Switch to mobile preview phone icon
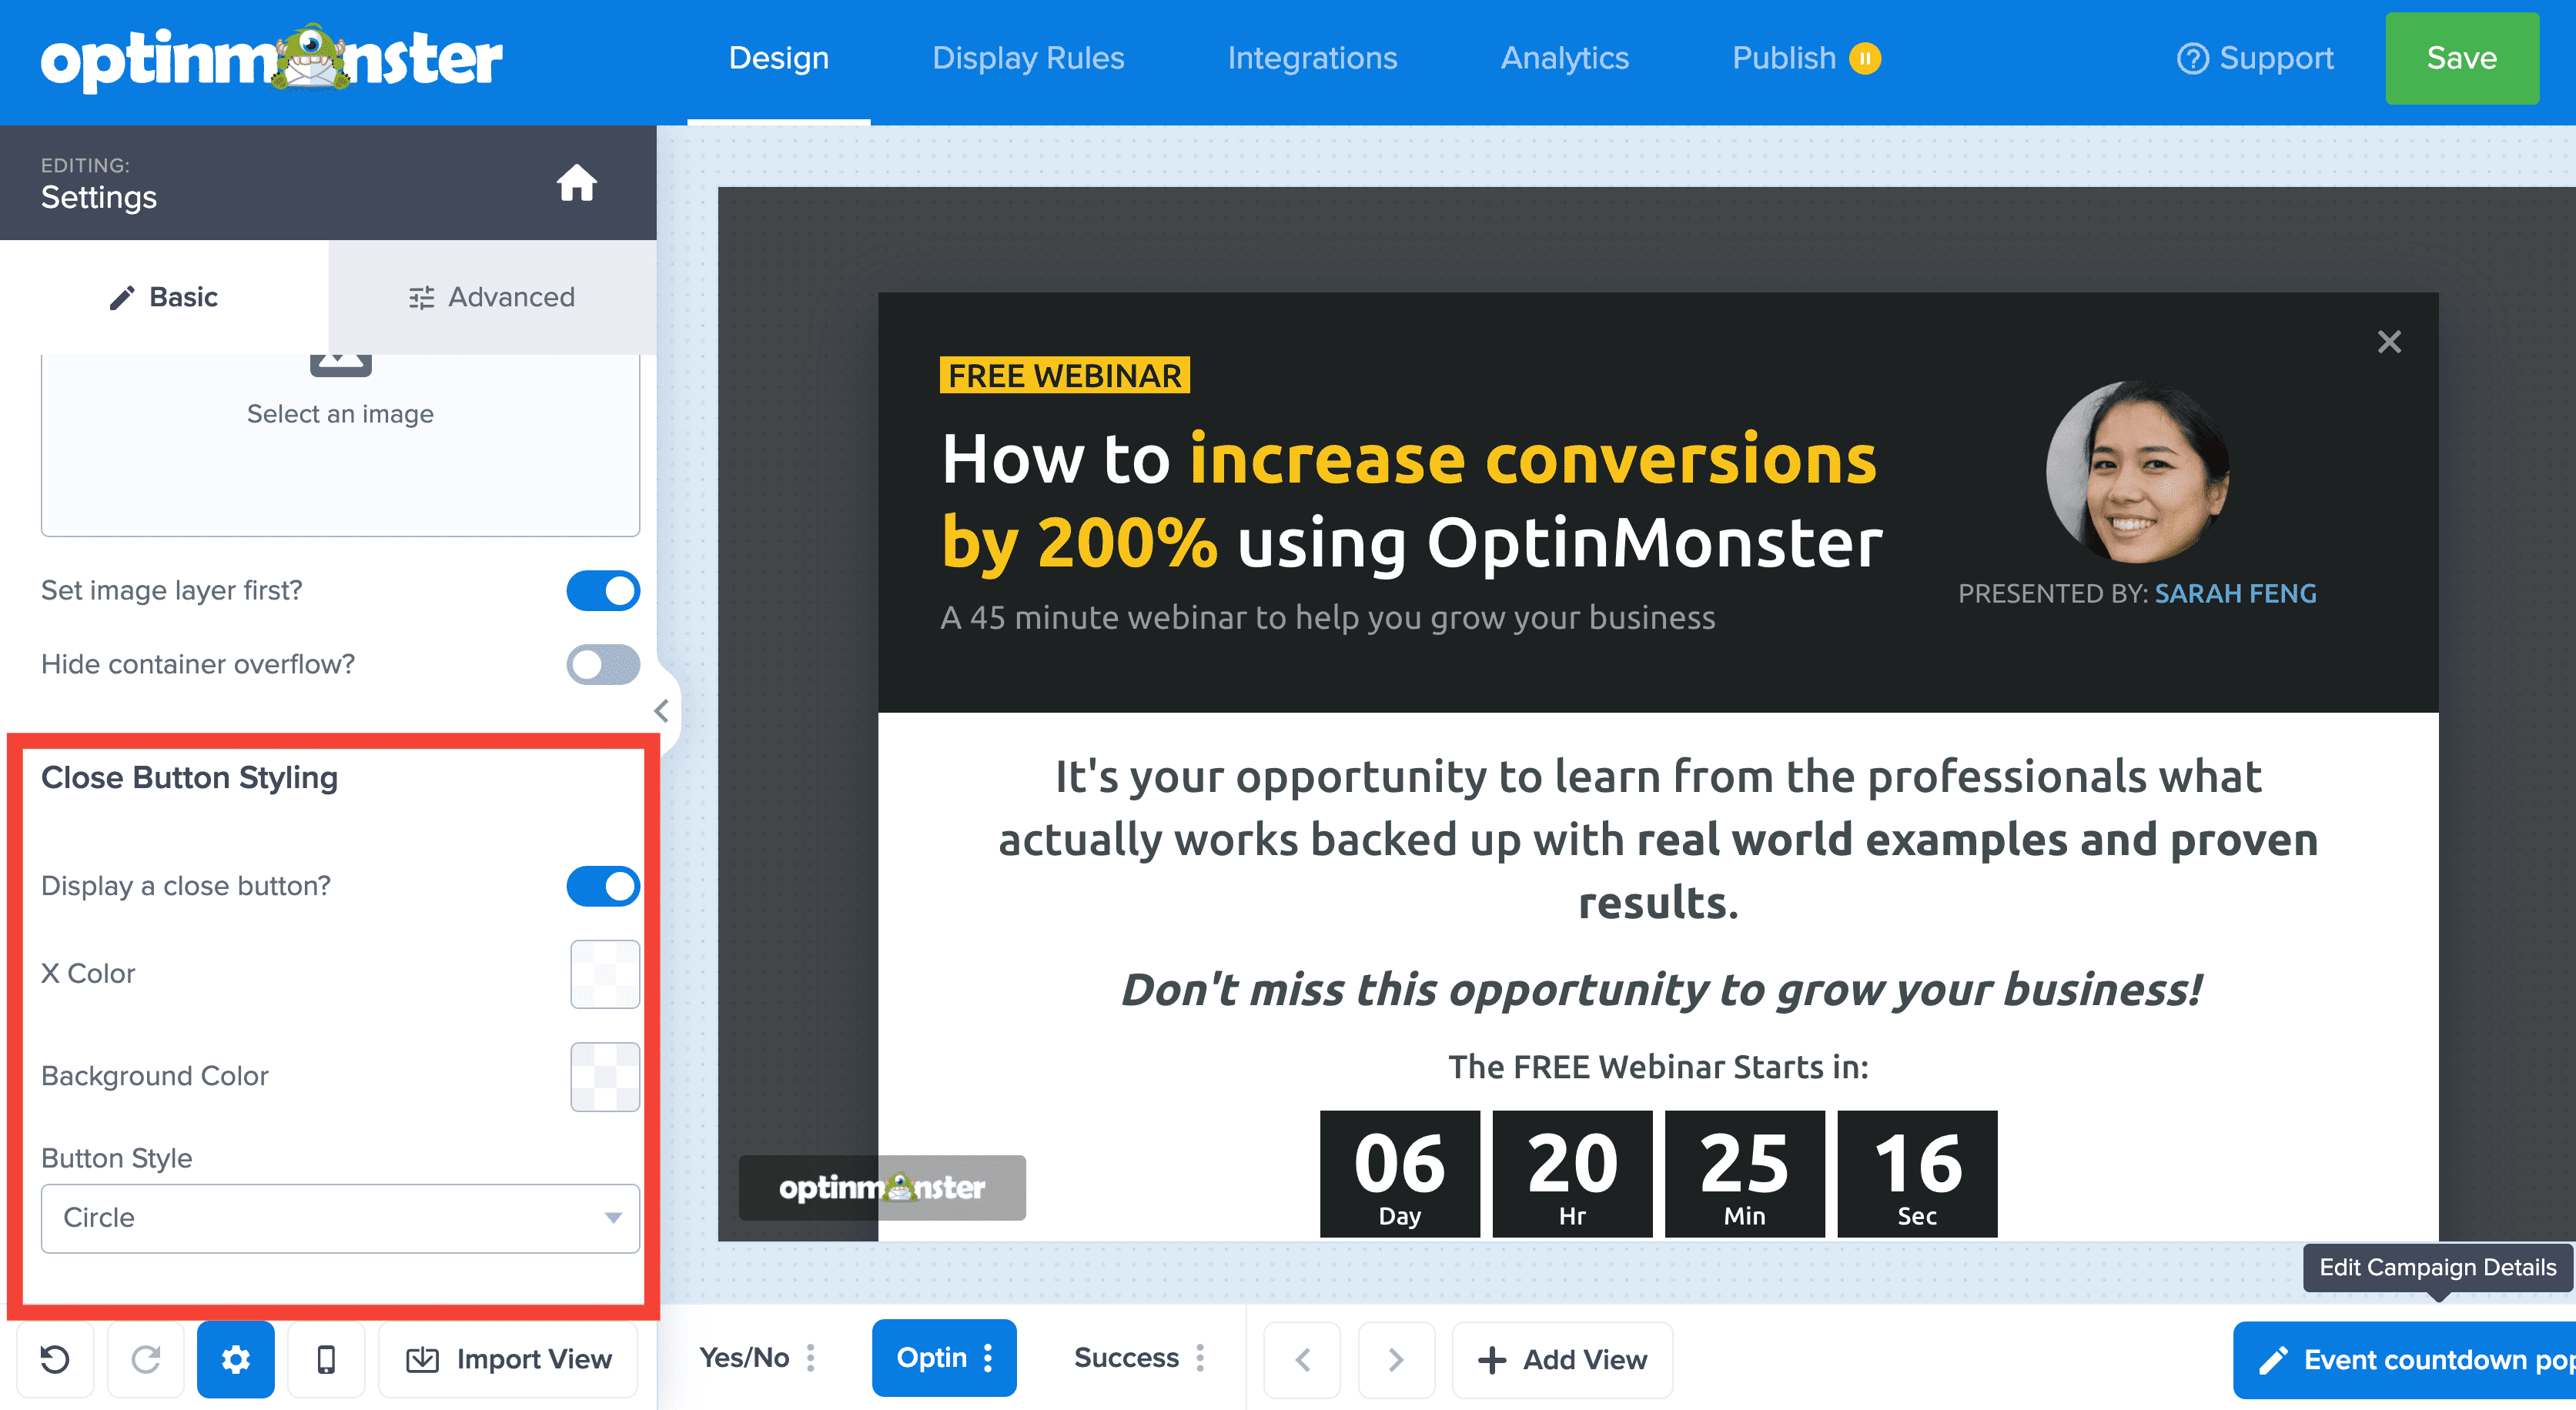This screenshot has height=1410, width=2576. click(x=326, y=1359)
